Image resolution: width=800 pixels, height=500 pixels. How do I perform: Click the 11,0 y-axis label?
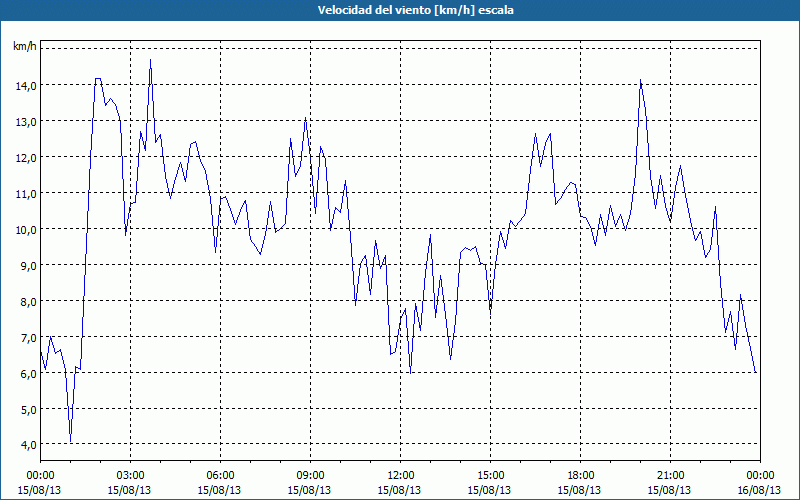[26, 194]
